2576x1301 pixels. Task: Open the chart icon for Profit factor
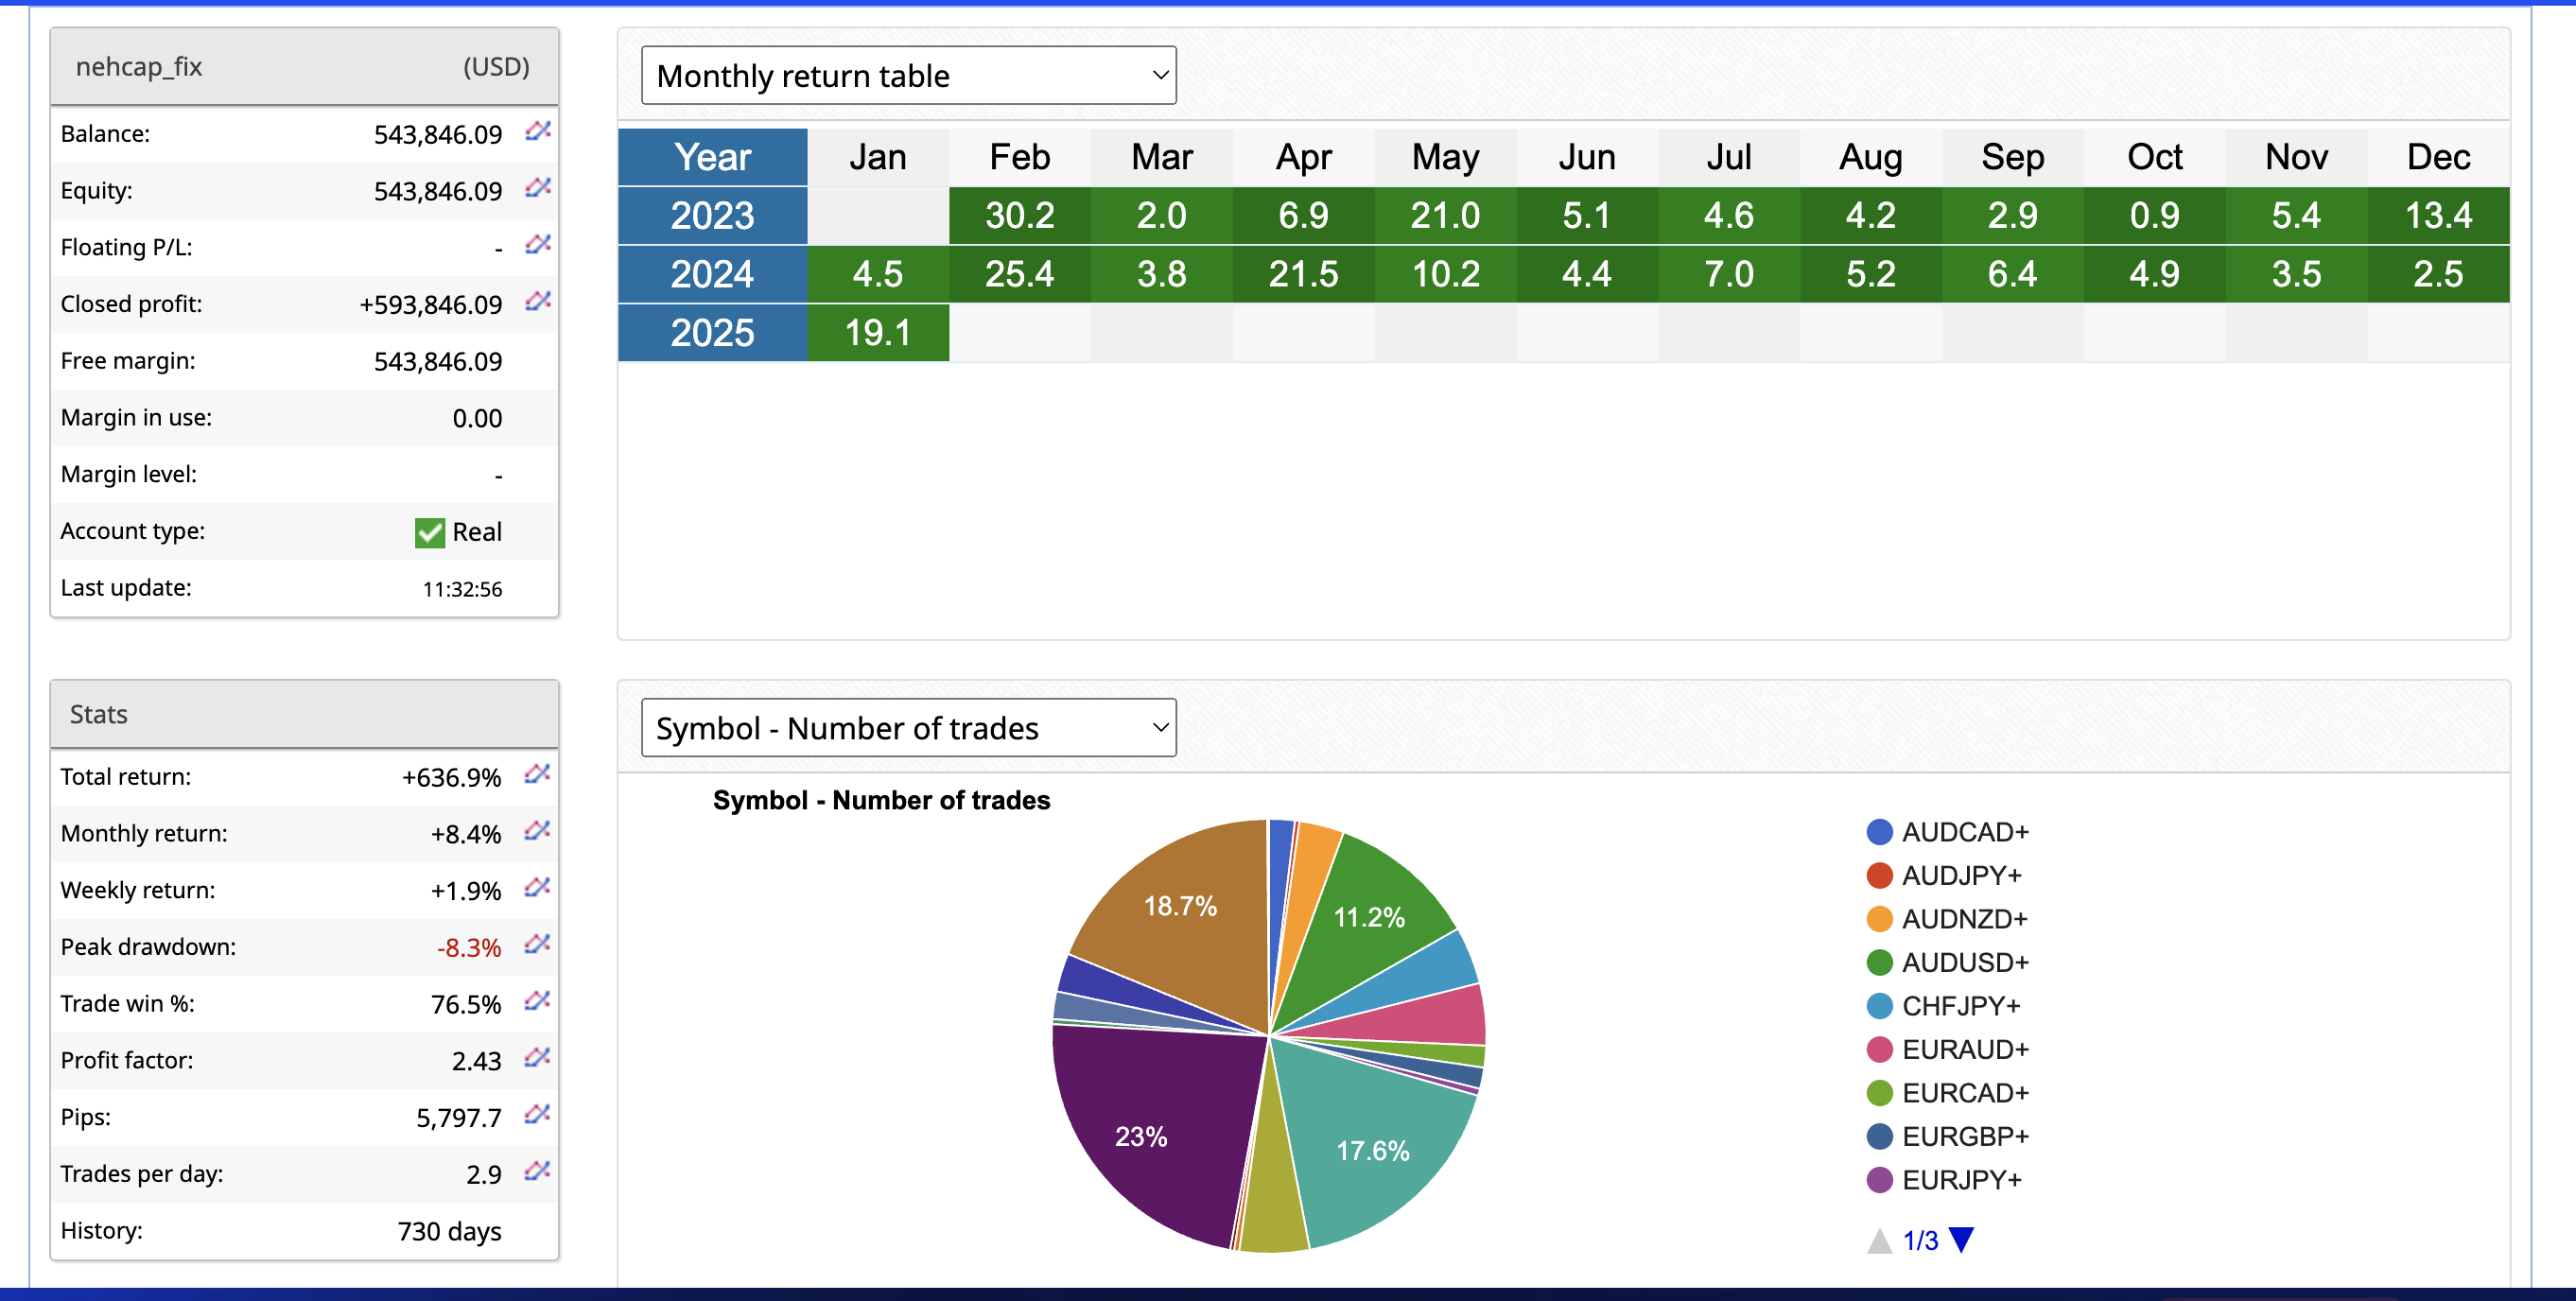[x=538, y=1058]
